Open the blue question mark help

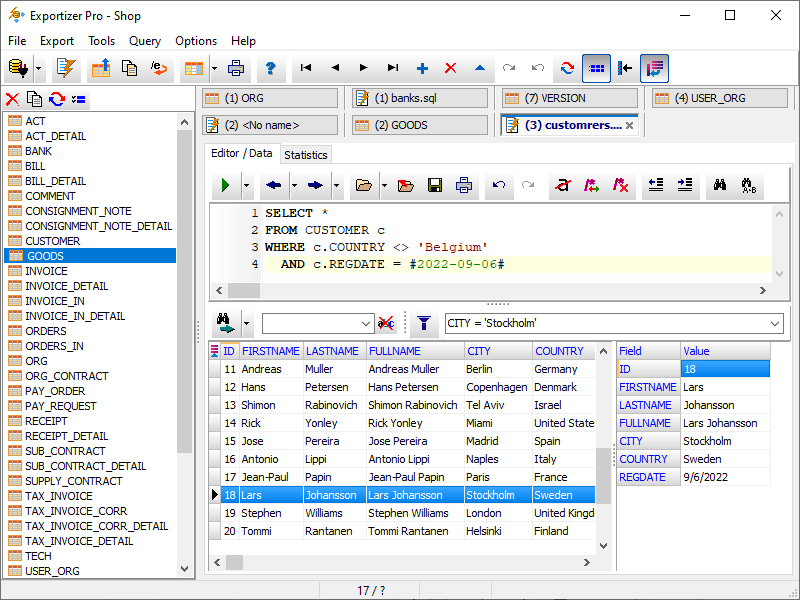pos(270,68)
